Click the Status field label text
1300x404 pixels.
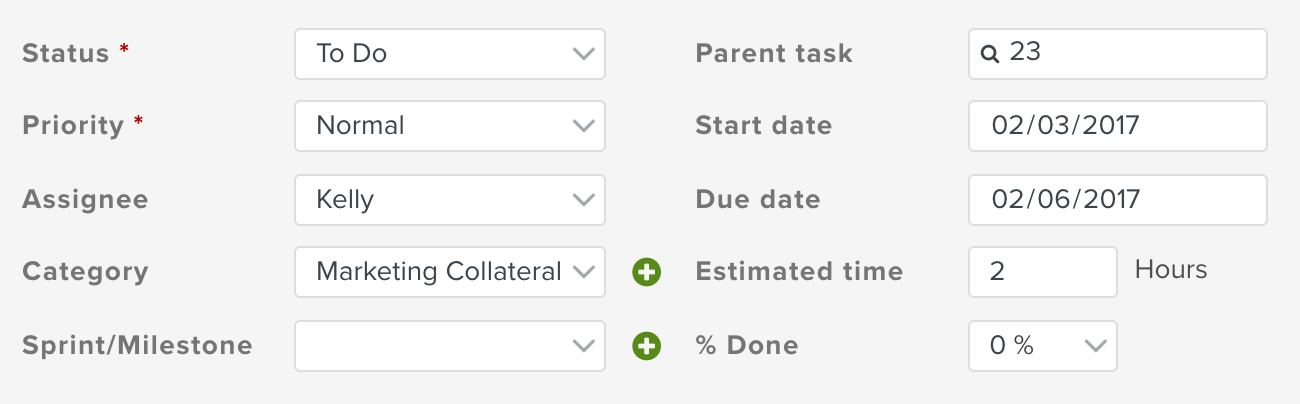65,54
